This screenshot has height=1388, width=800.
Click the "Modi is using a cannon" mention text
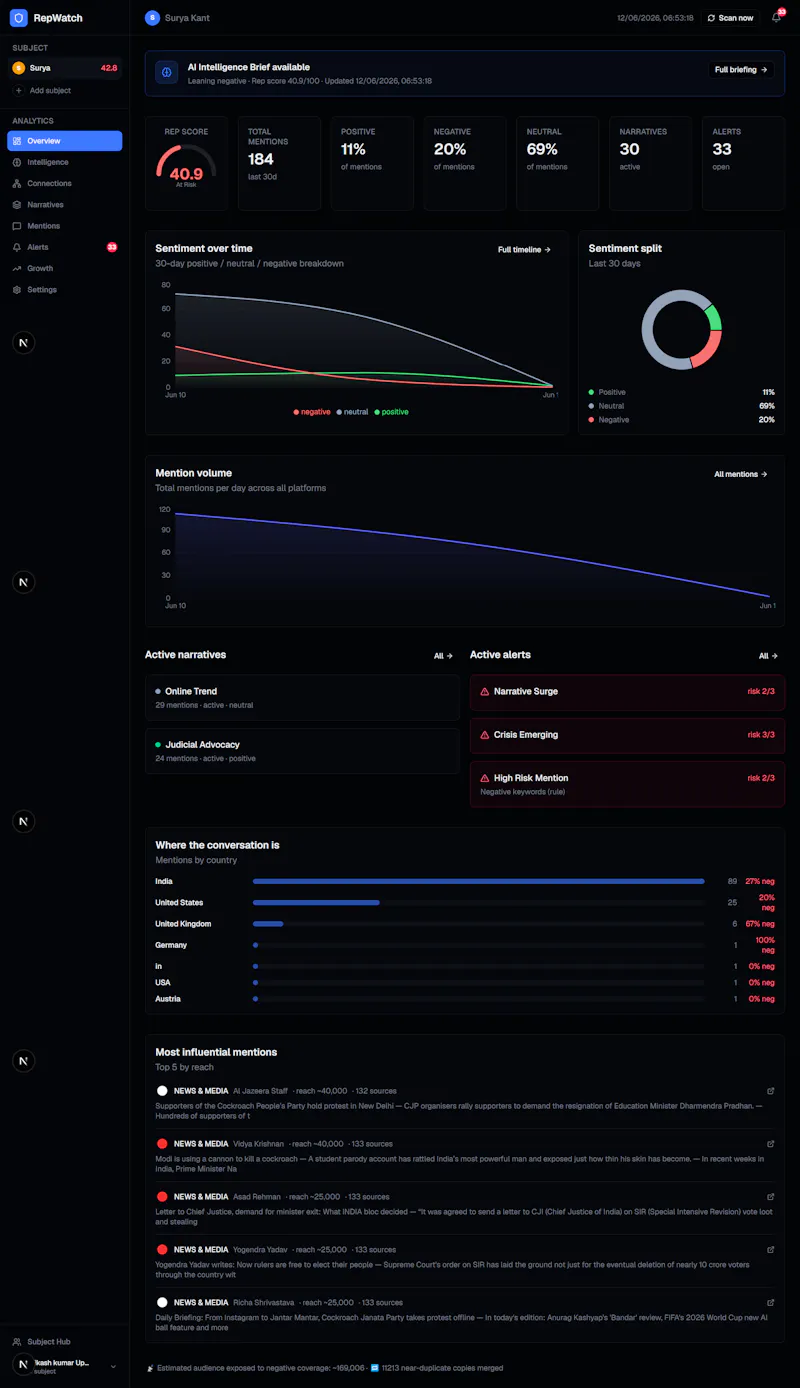pyautogui.click(x=460, y=1163)
